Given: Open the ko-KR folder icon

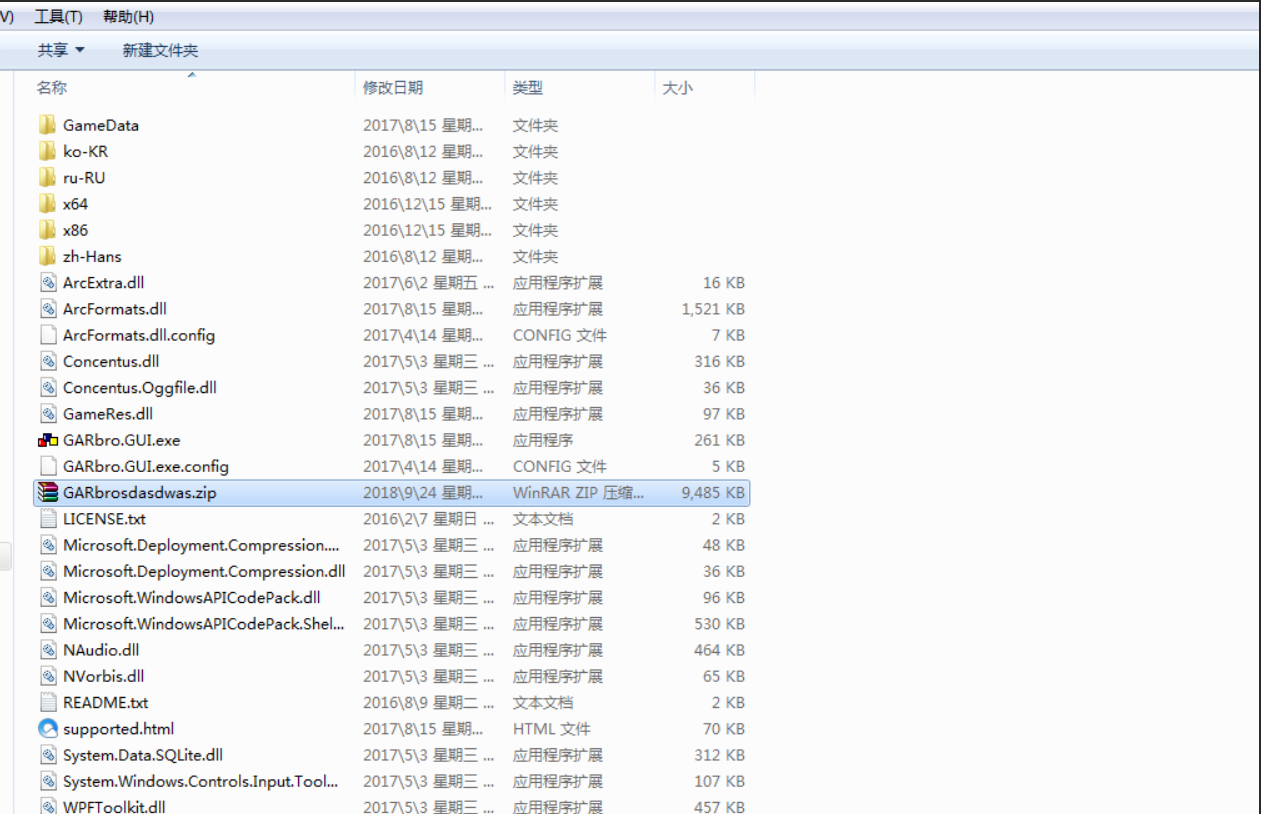Looking at the screenshot, I should (x=48, y=151).
